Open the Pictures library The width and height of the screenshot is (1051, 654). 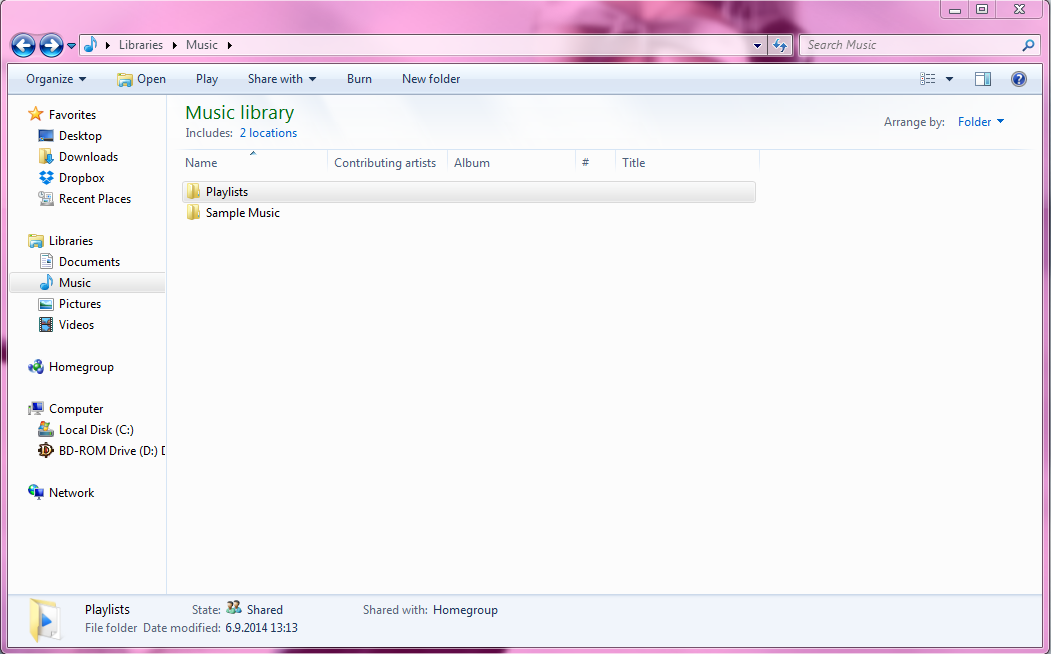80,304
